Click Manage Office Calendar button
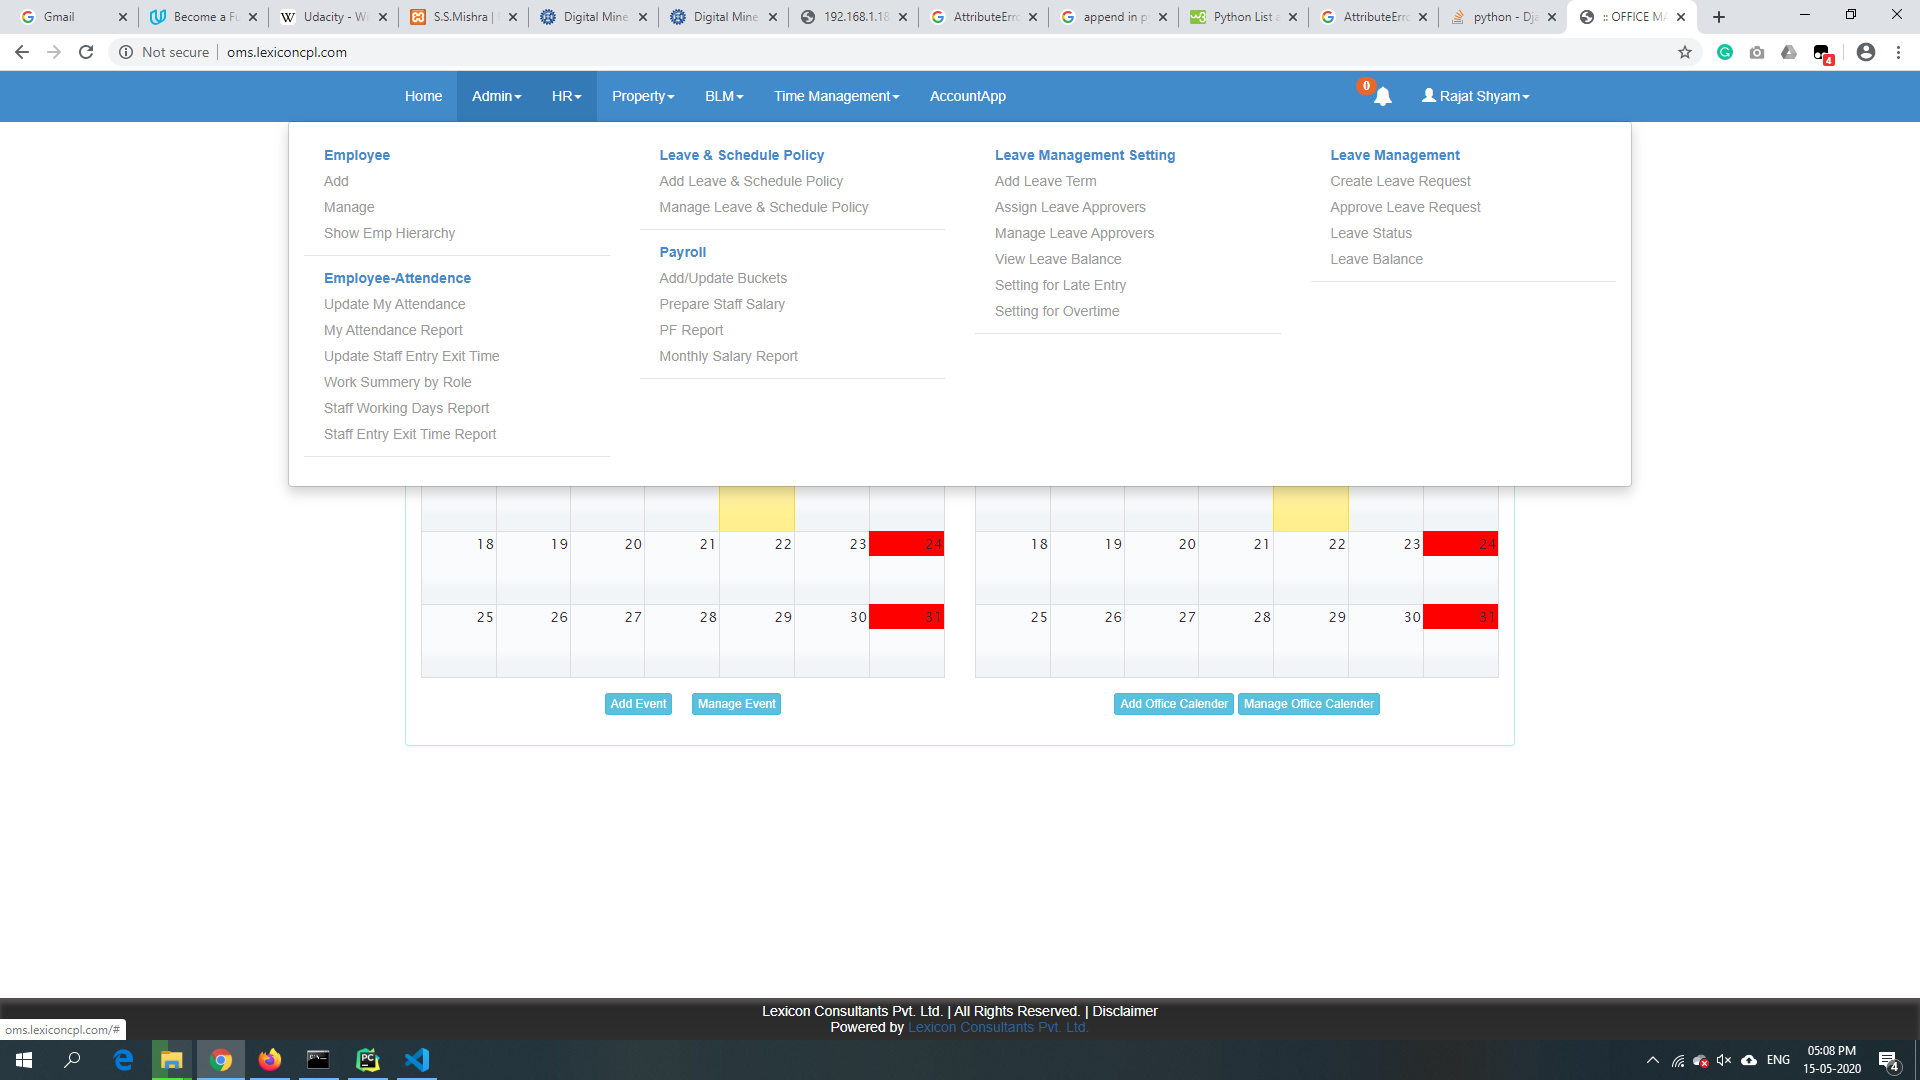The height and width of the screenshot is (1080, 1920). pyautogui.click(x=1309, y=703)
